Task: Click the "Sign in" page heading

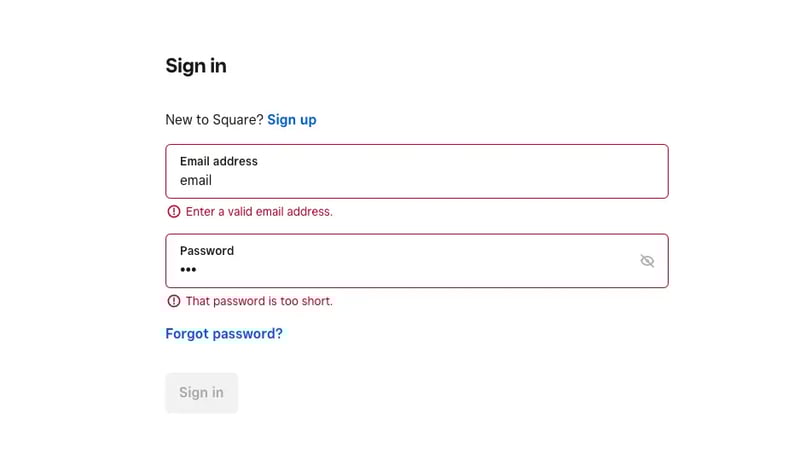Action: coord(196,66)
